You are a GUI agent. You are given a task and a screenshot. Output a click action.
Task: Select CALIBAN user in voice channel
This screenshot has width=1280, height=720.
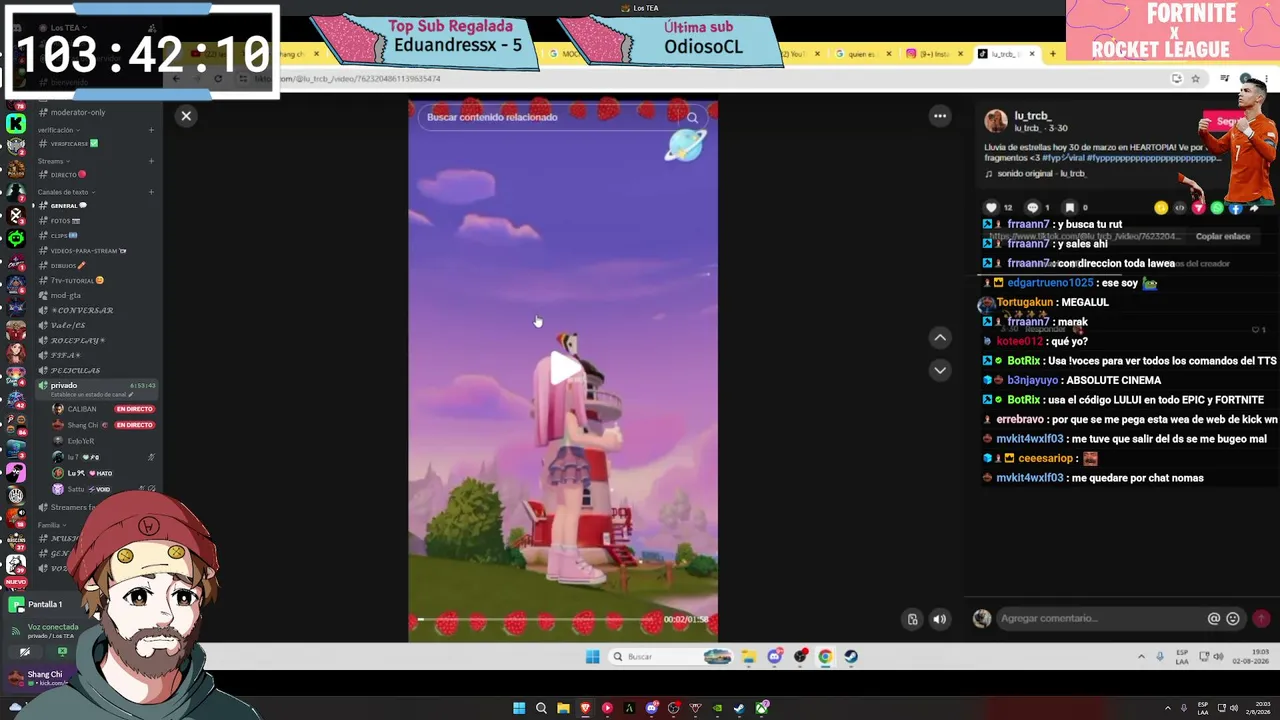pos(82,409)
